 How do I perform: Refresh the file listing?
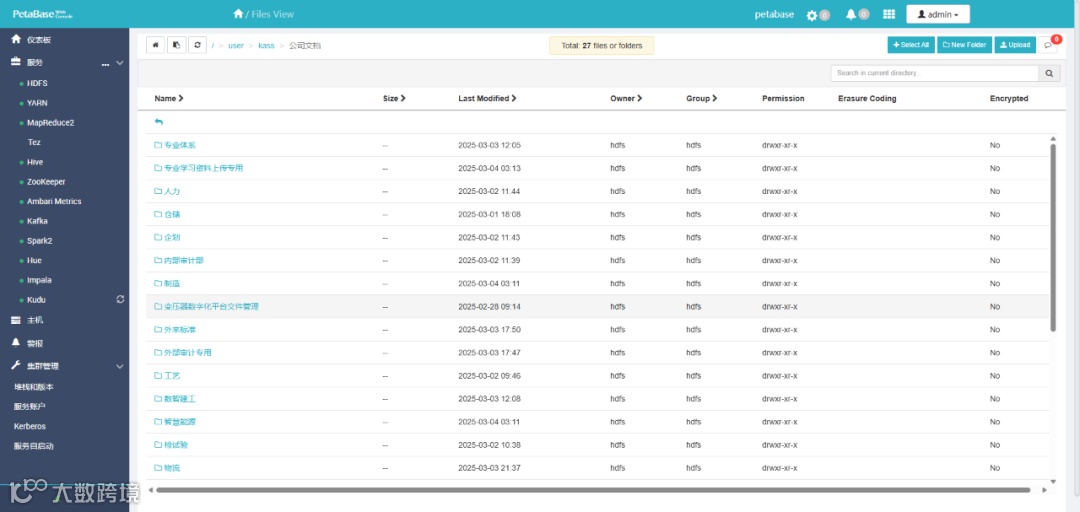pos(198,45)
